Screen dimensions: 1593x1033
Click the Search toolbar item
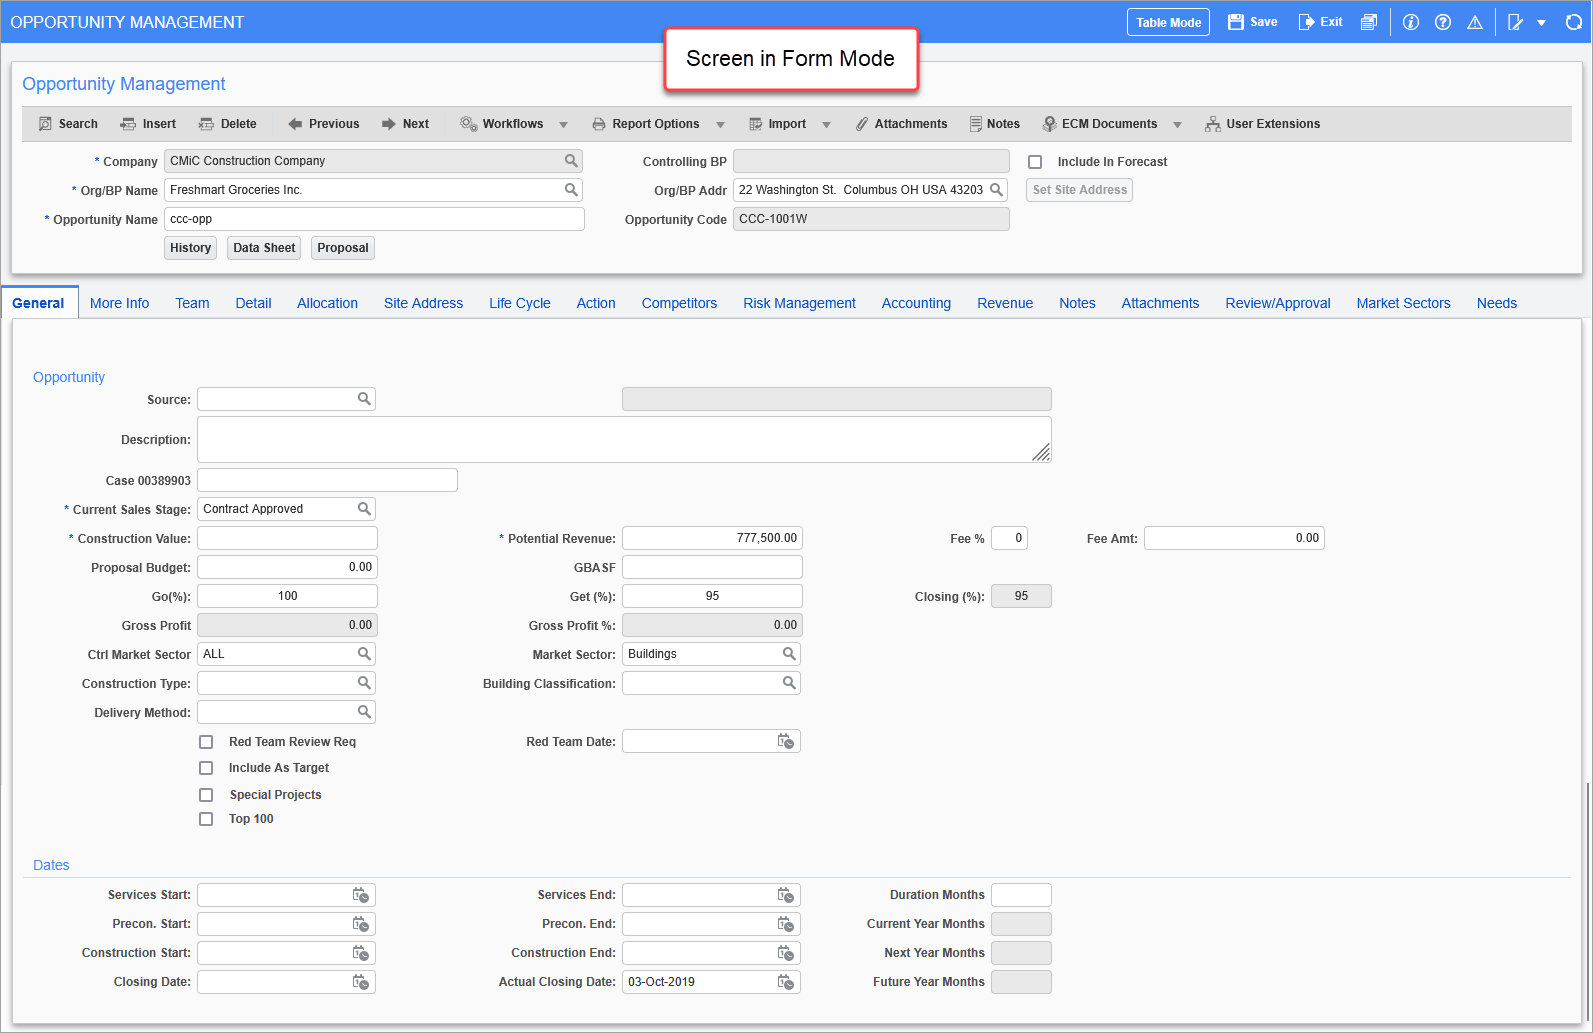coord(68,124)
